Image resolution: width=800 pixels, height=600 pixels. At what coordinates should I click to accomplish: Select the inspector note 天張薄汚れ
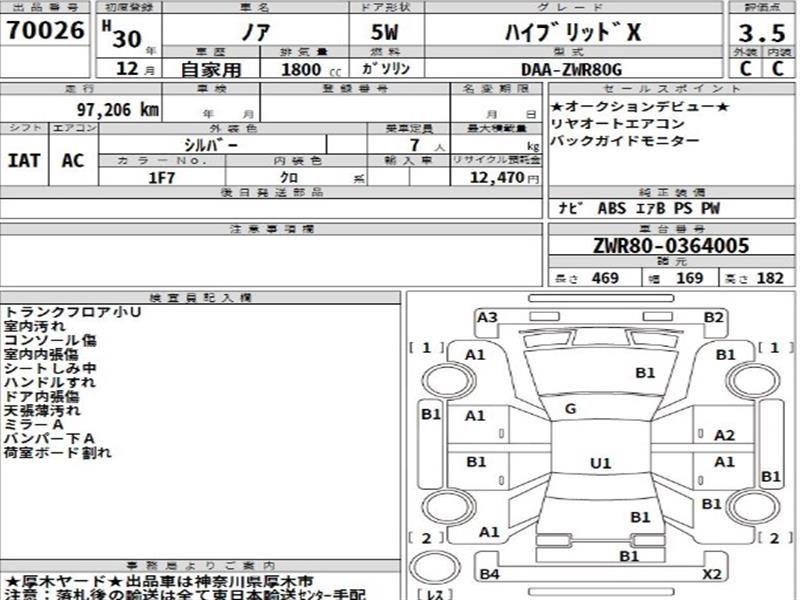[x=42, y=410]
